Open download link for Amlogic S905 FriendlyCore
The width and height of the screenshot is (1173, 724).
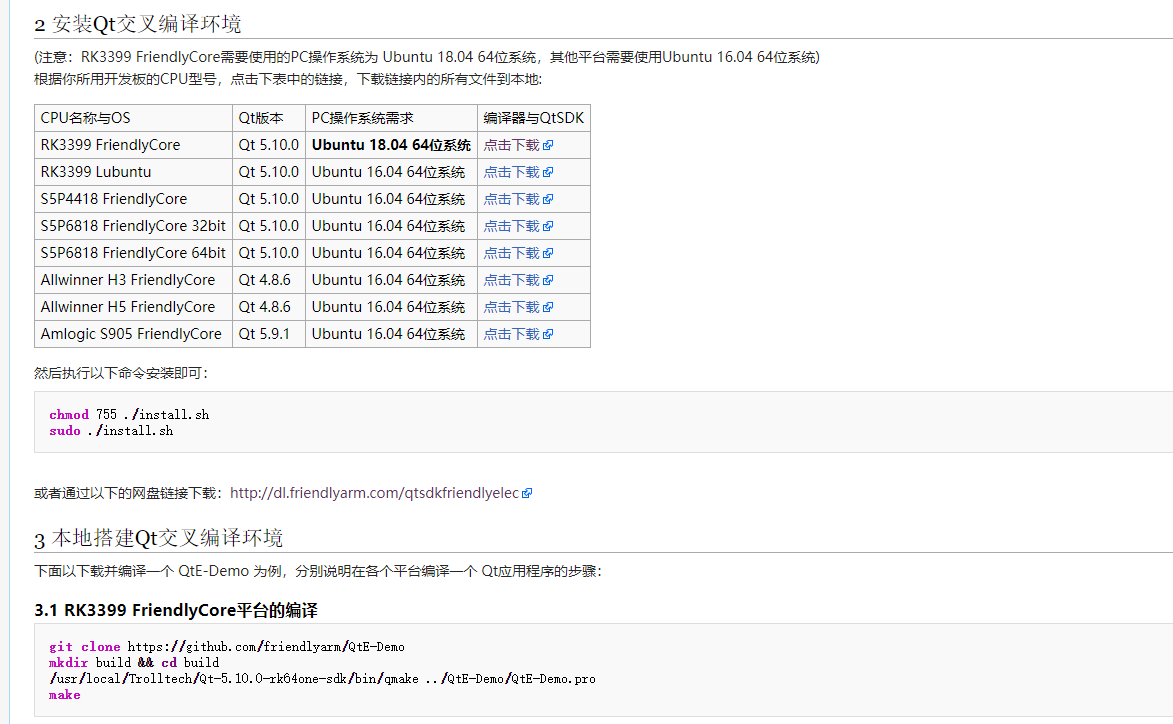click(x=512, y=334)
